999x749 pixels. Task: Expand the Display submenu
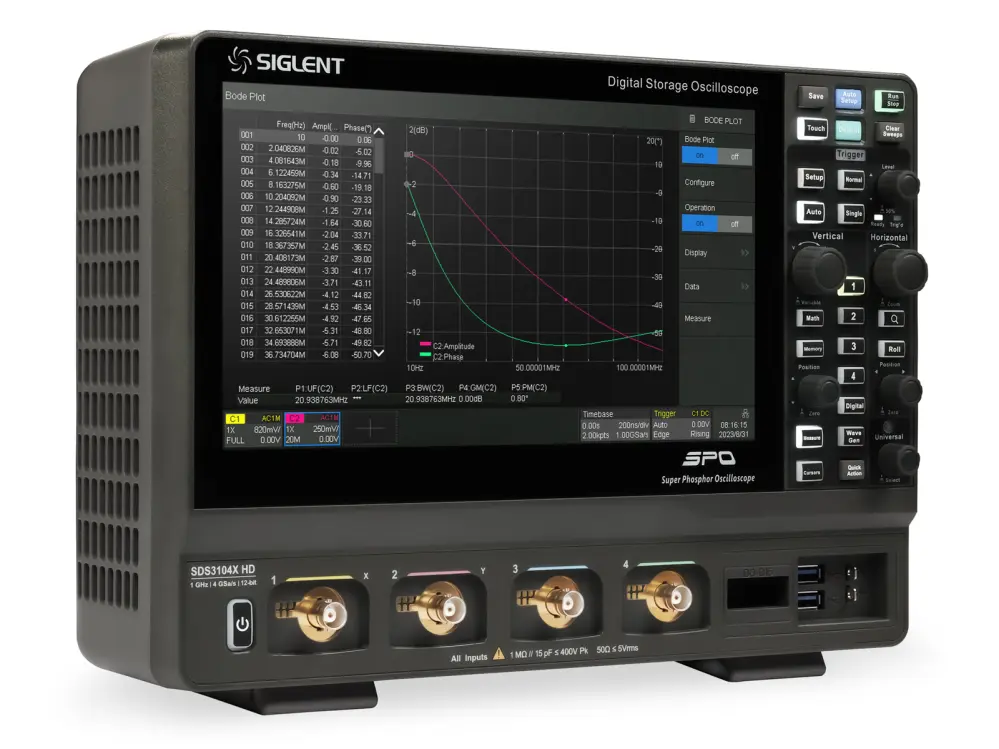click(x=716, y=253)
